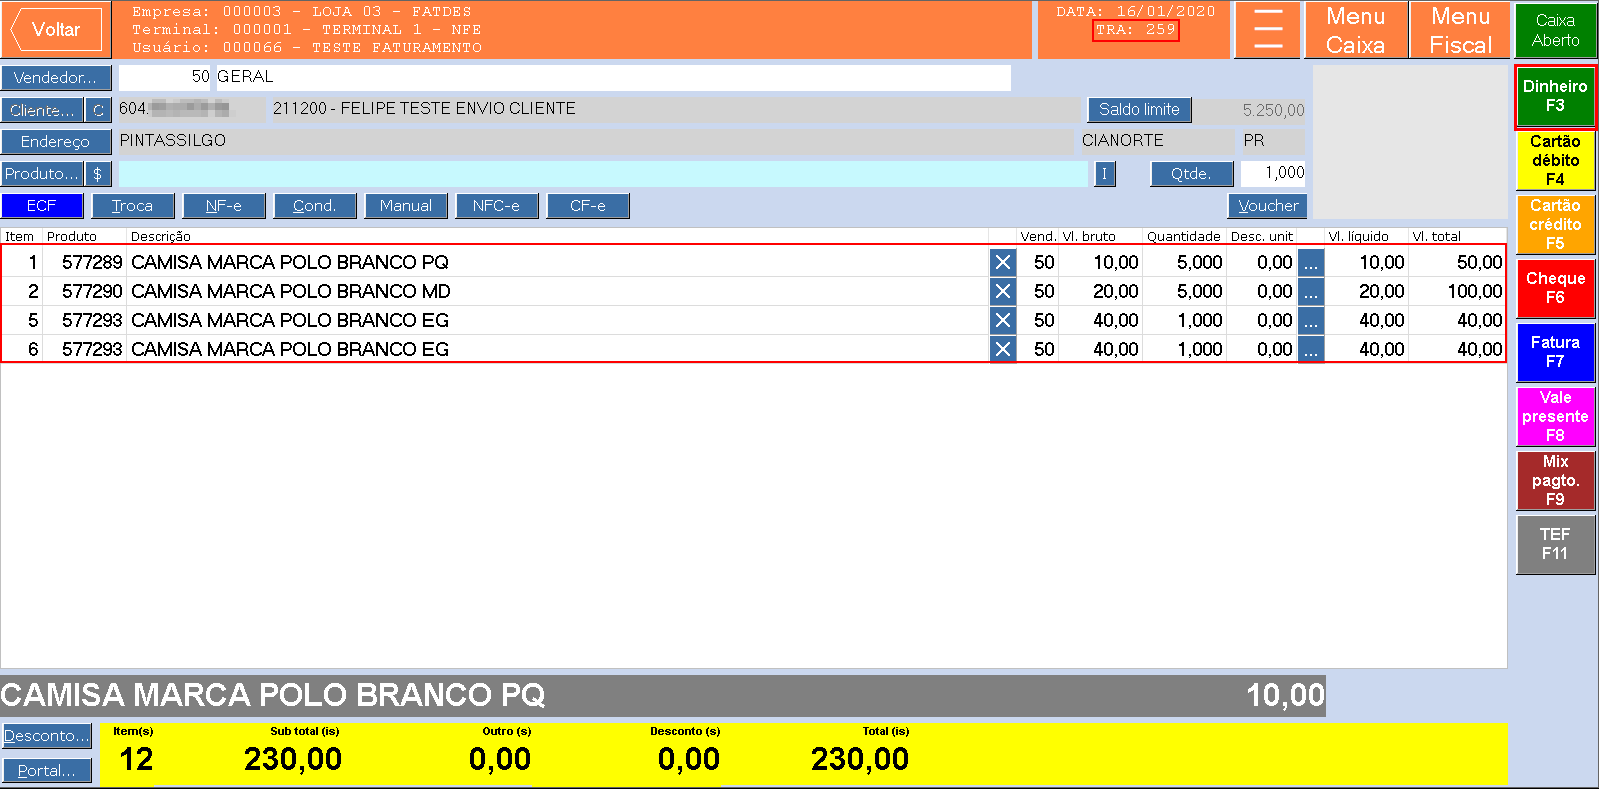Image resolution: width=1599 pixels, height=789 pixels.
Task: Click the Qtde. quantity button
Action: click(1191, 174)
